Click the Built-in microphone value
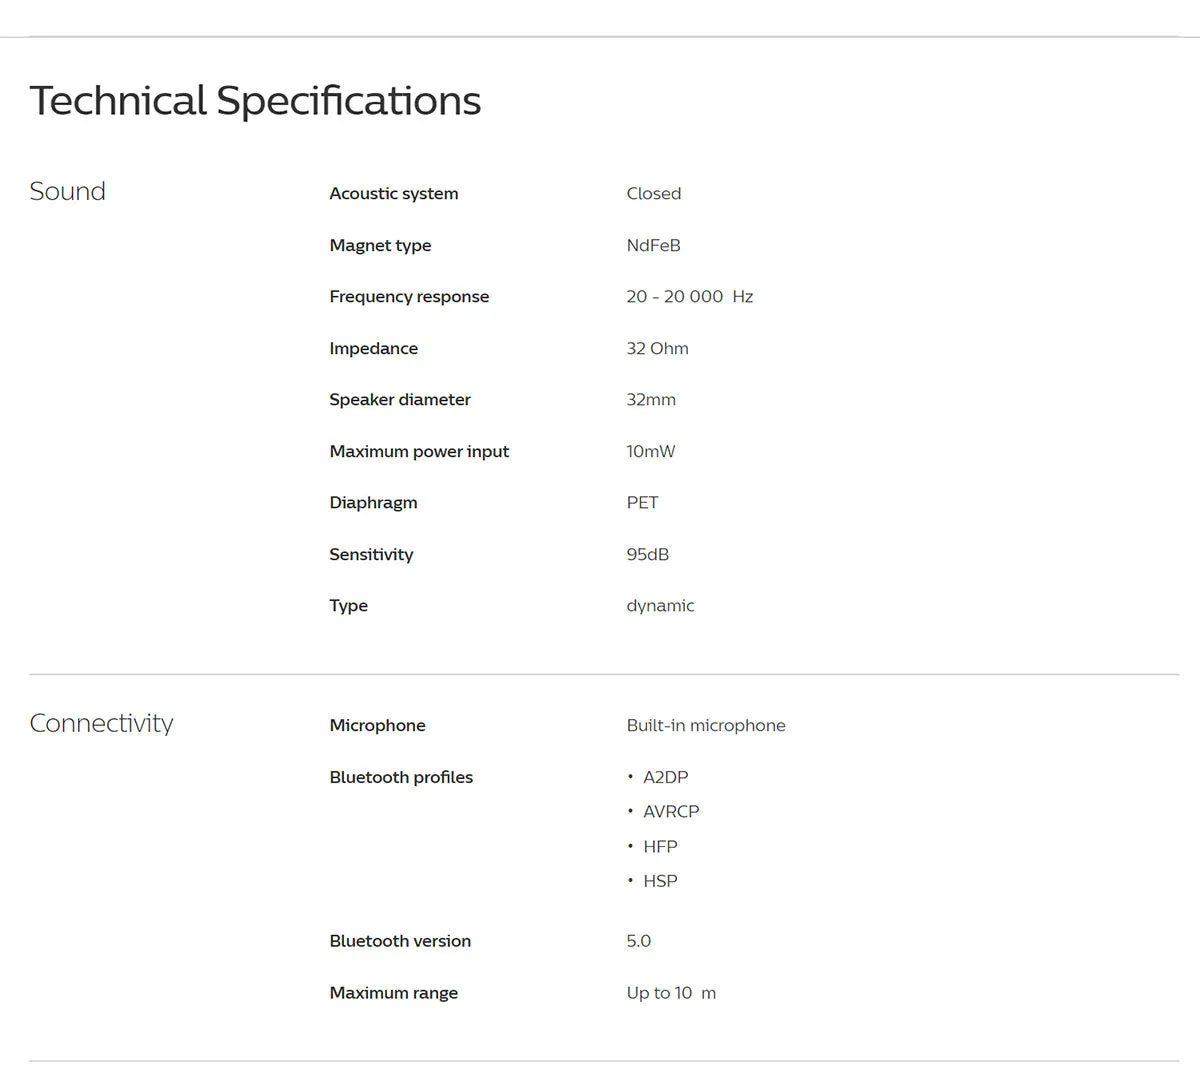 [706, 725]
